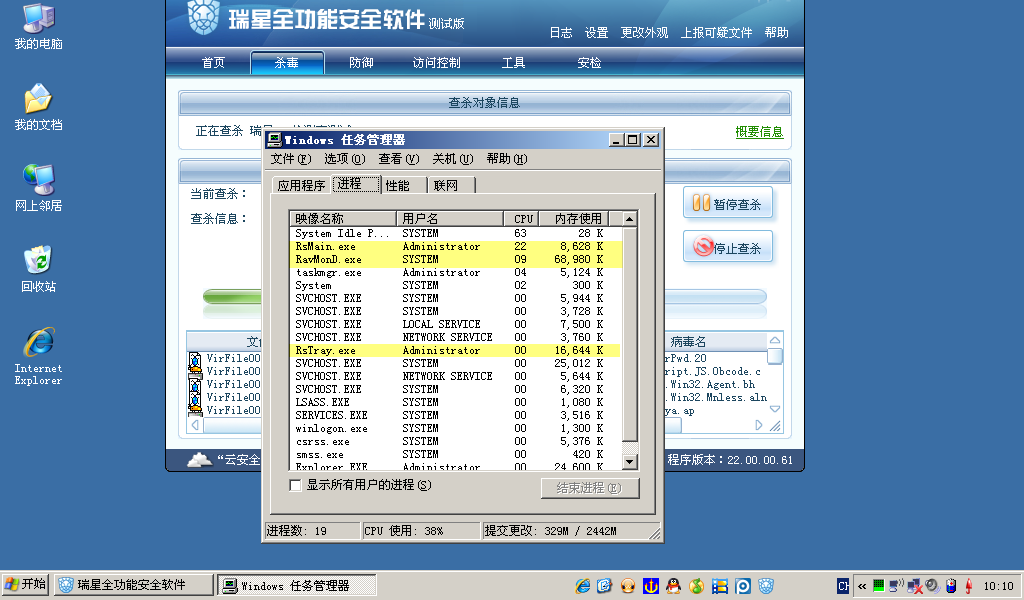This screenshot has width=1024, height=600.
Task: Open the 安检 tab in Rising
Action: point(589,63)
